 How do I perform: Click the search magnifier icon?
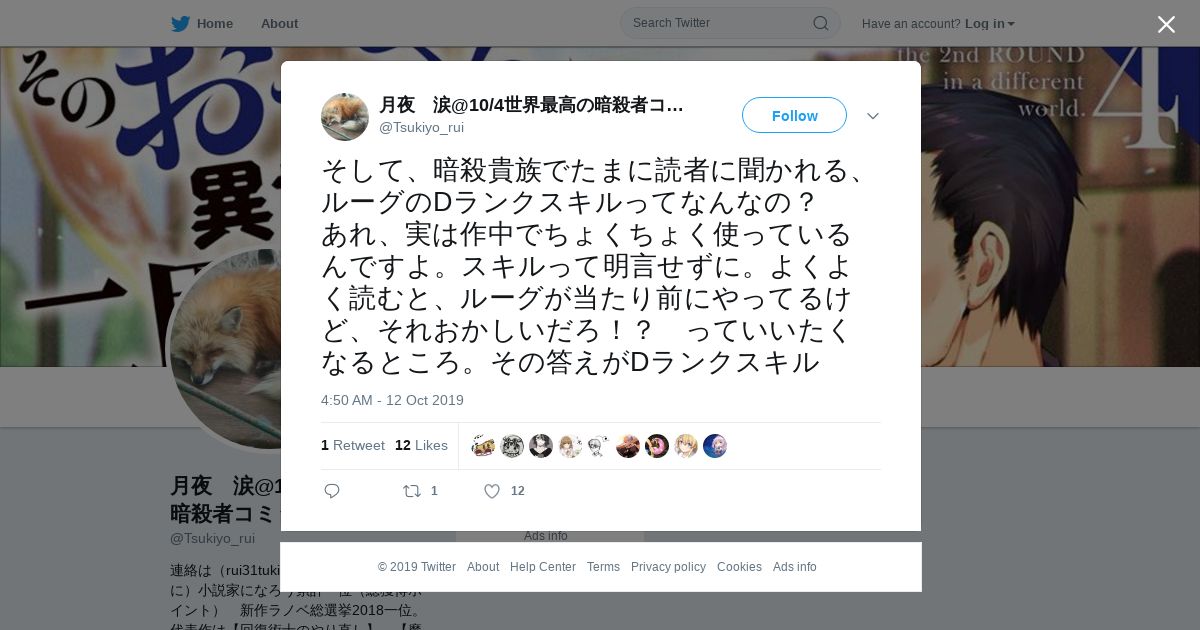[x=820, y=23]
